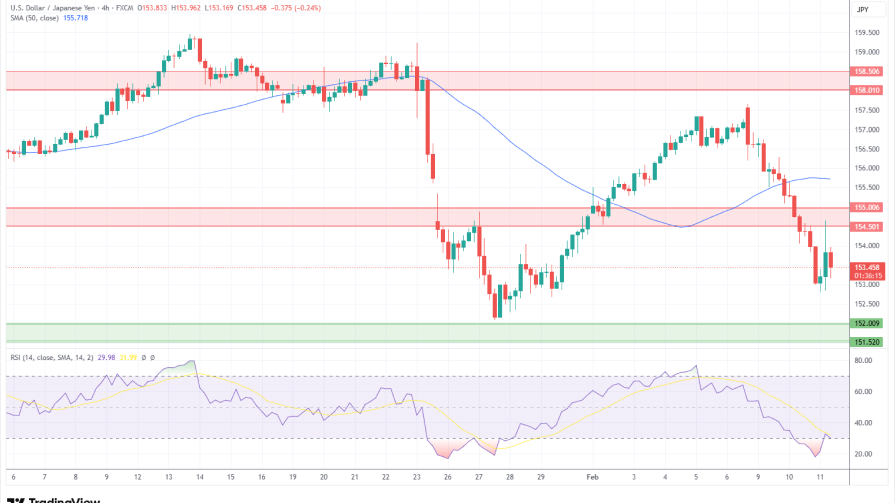Click the 158.506 resistance price label
895x503 pixels.
(x=867, y=71)
